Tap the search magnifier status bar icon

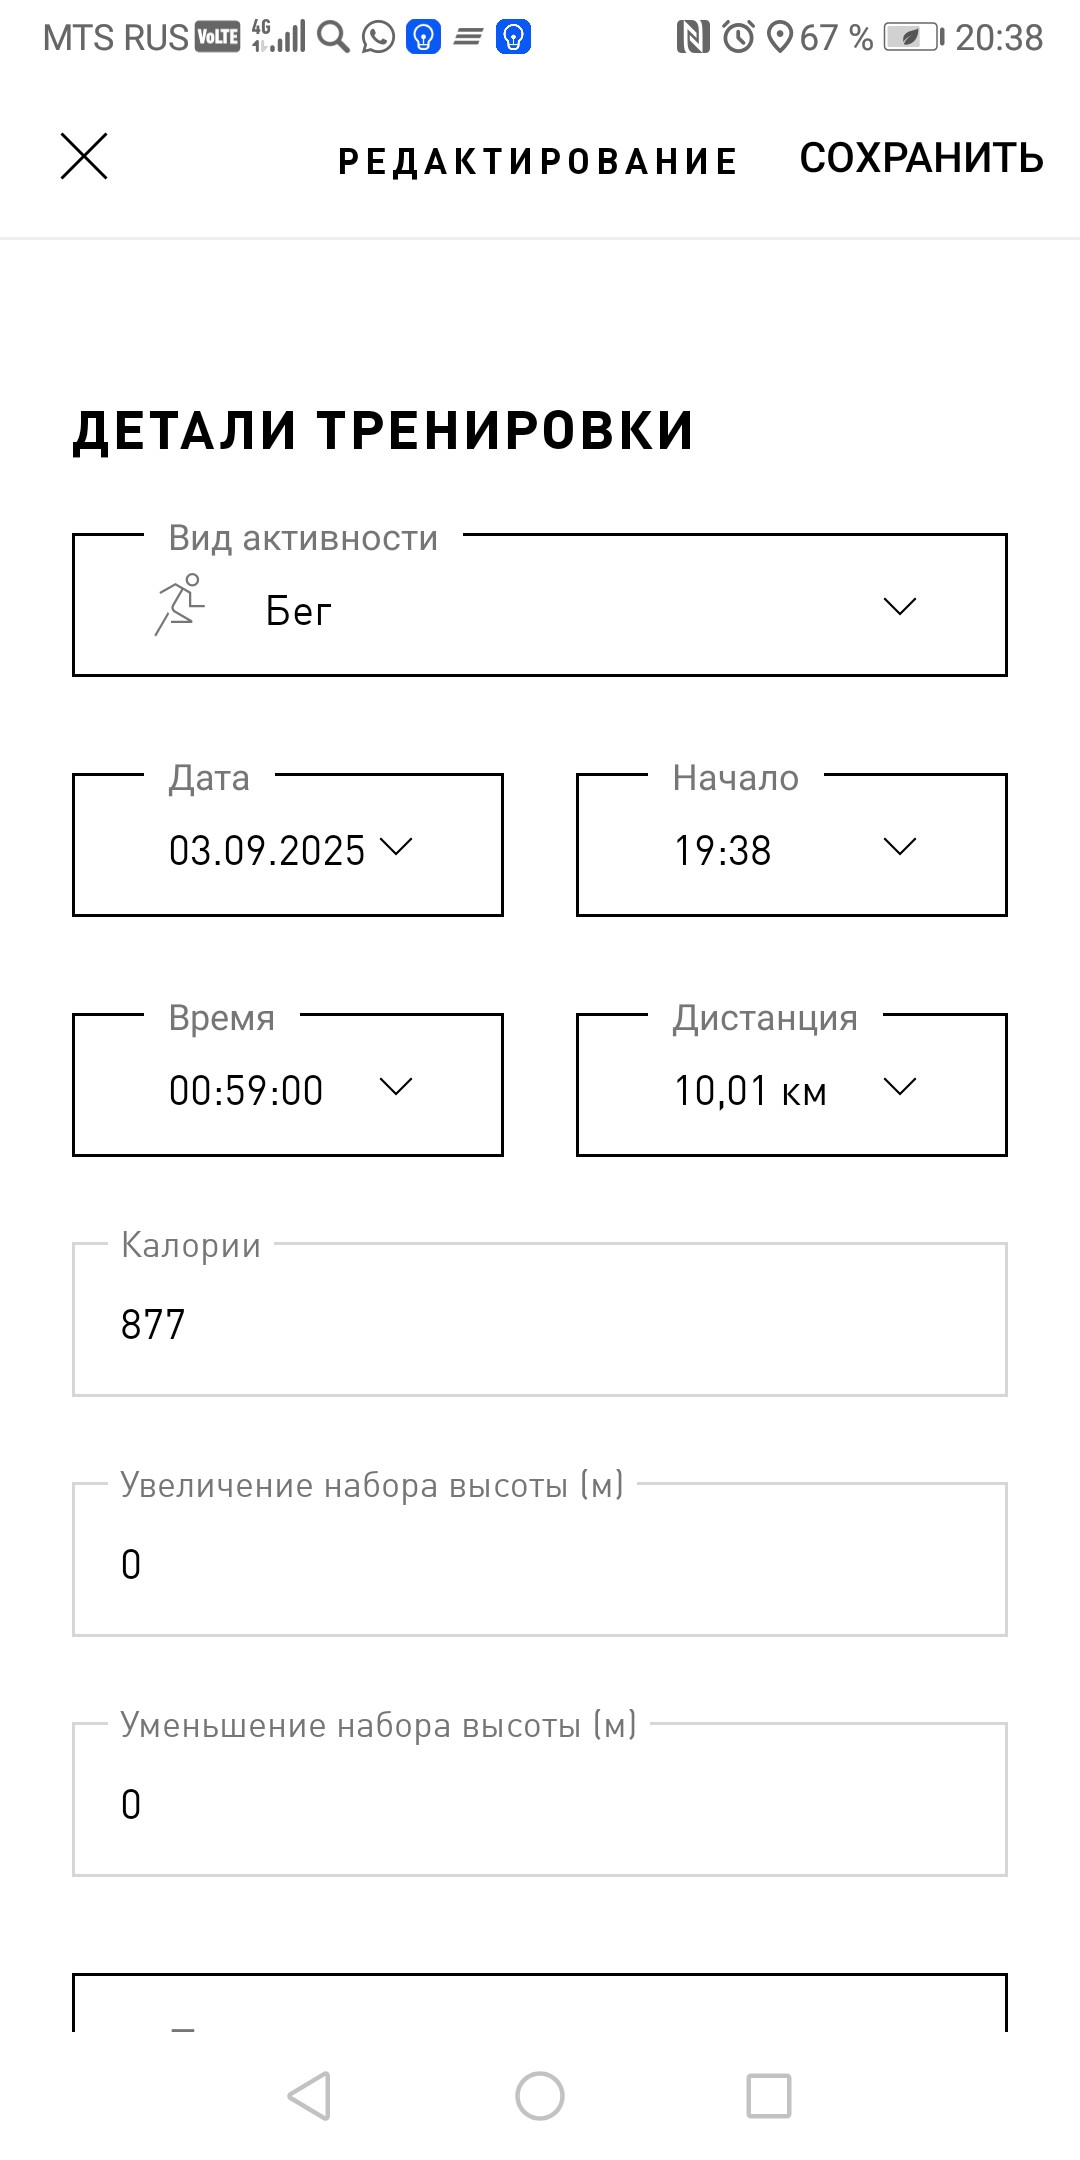[333, 38]
